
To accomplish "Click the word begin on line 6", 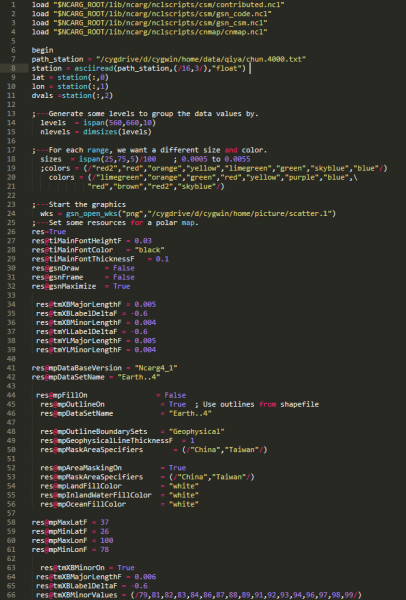I will [x=42, y=50].
